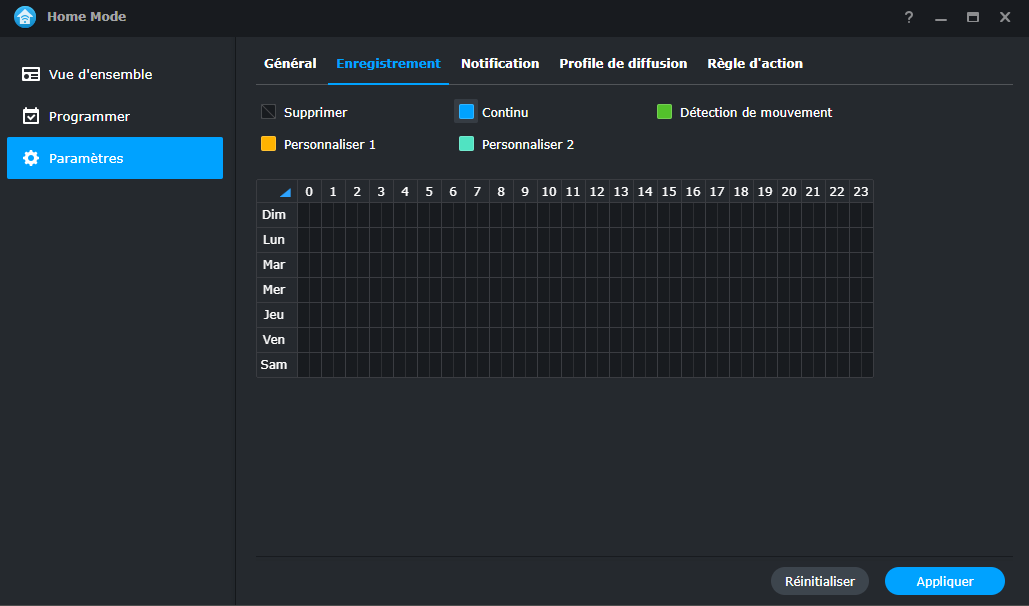Select the hour 12 column header
This screenshot has width=1029, height=606.
tap(597, 191)
